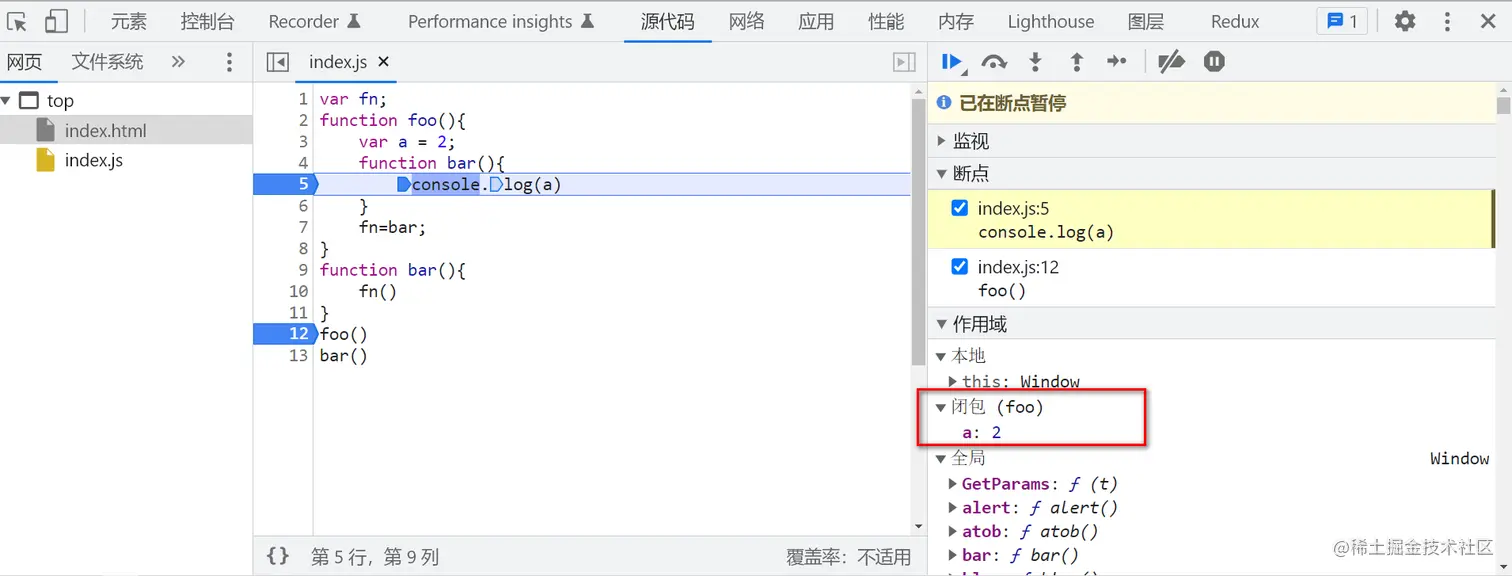1512x576 pixels.
Task: Toggle breakpoint on line 12 gutter
Action: (x=285, y=334)
